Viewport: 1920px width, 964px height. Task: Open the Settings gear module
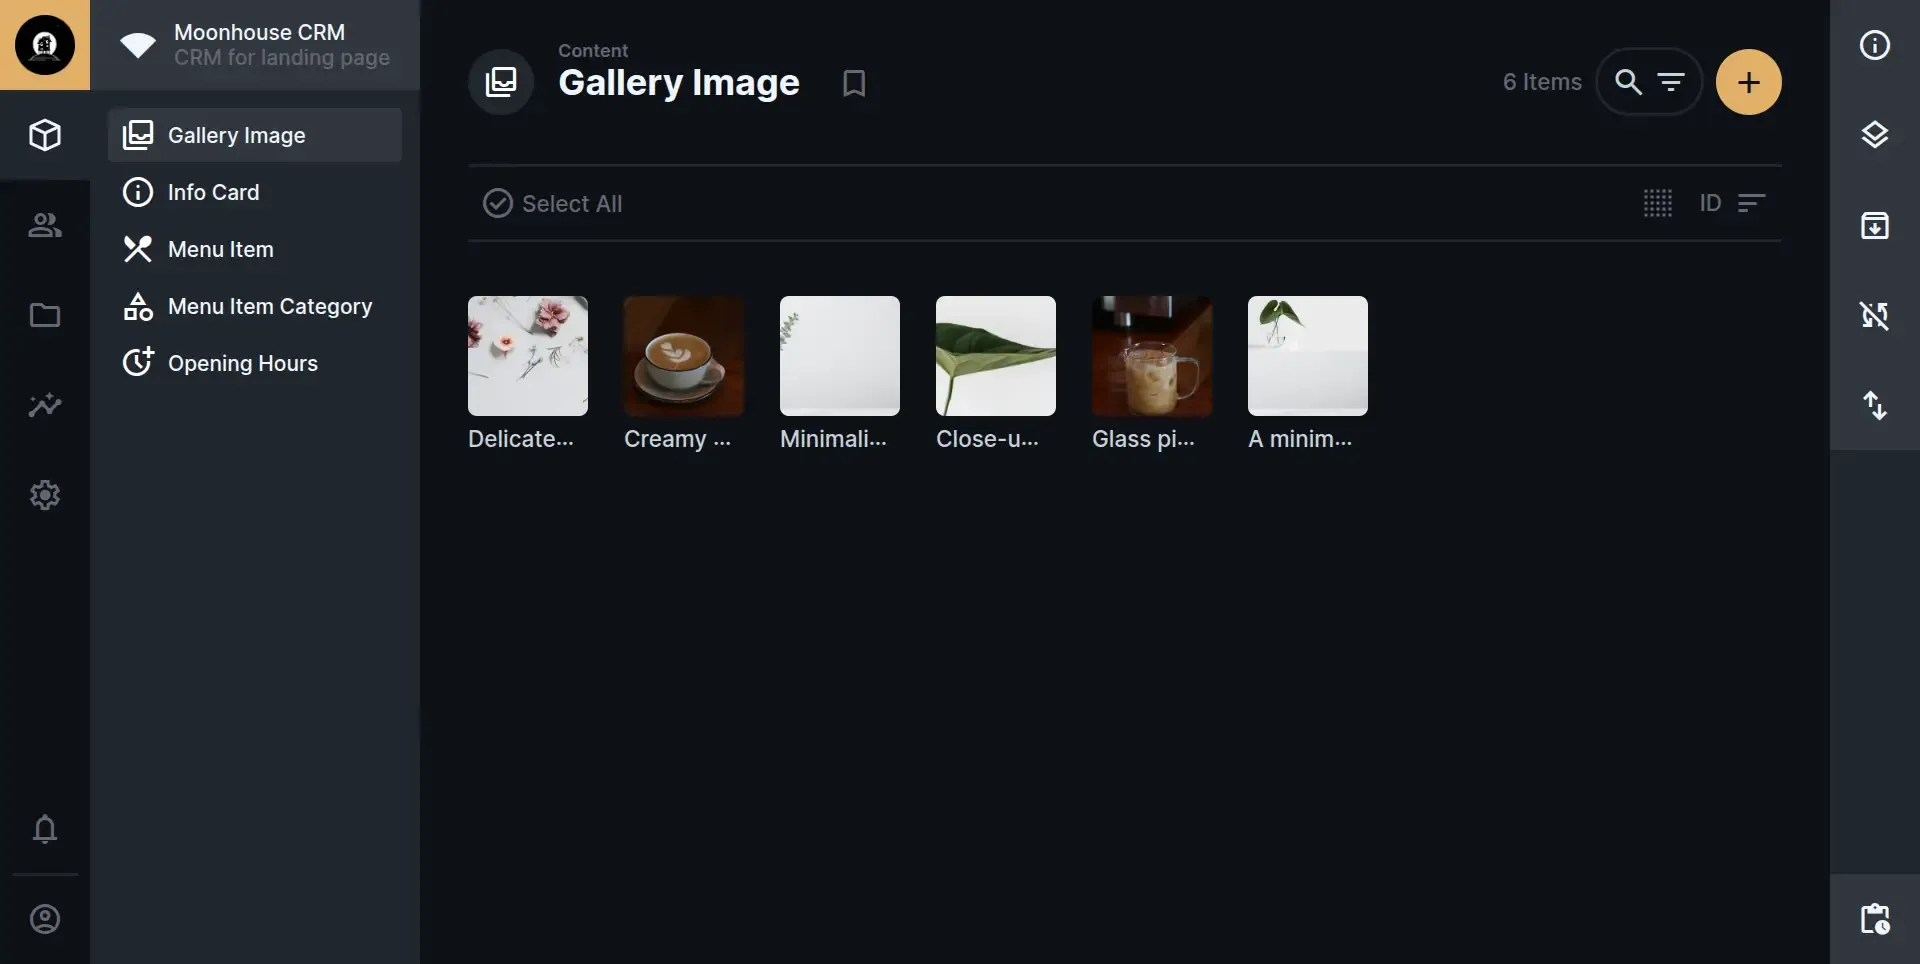(x=45, y=495)
